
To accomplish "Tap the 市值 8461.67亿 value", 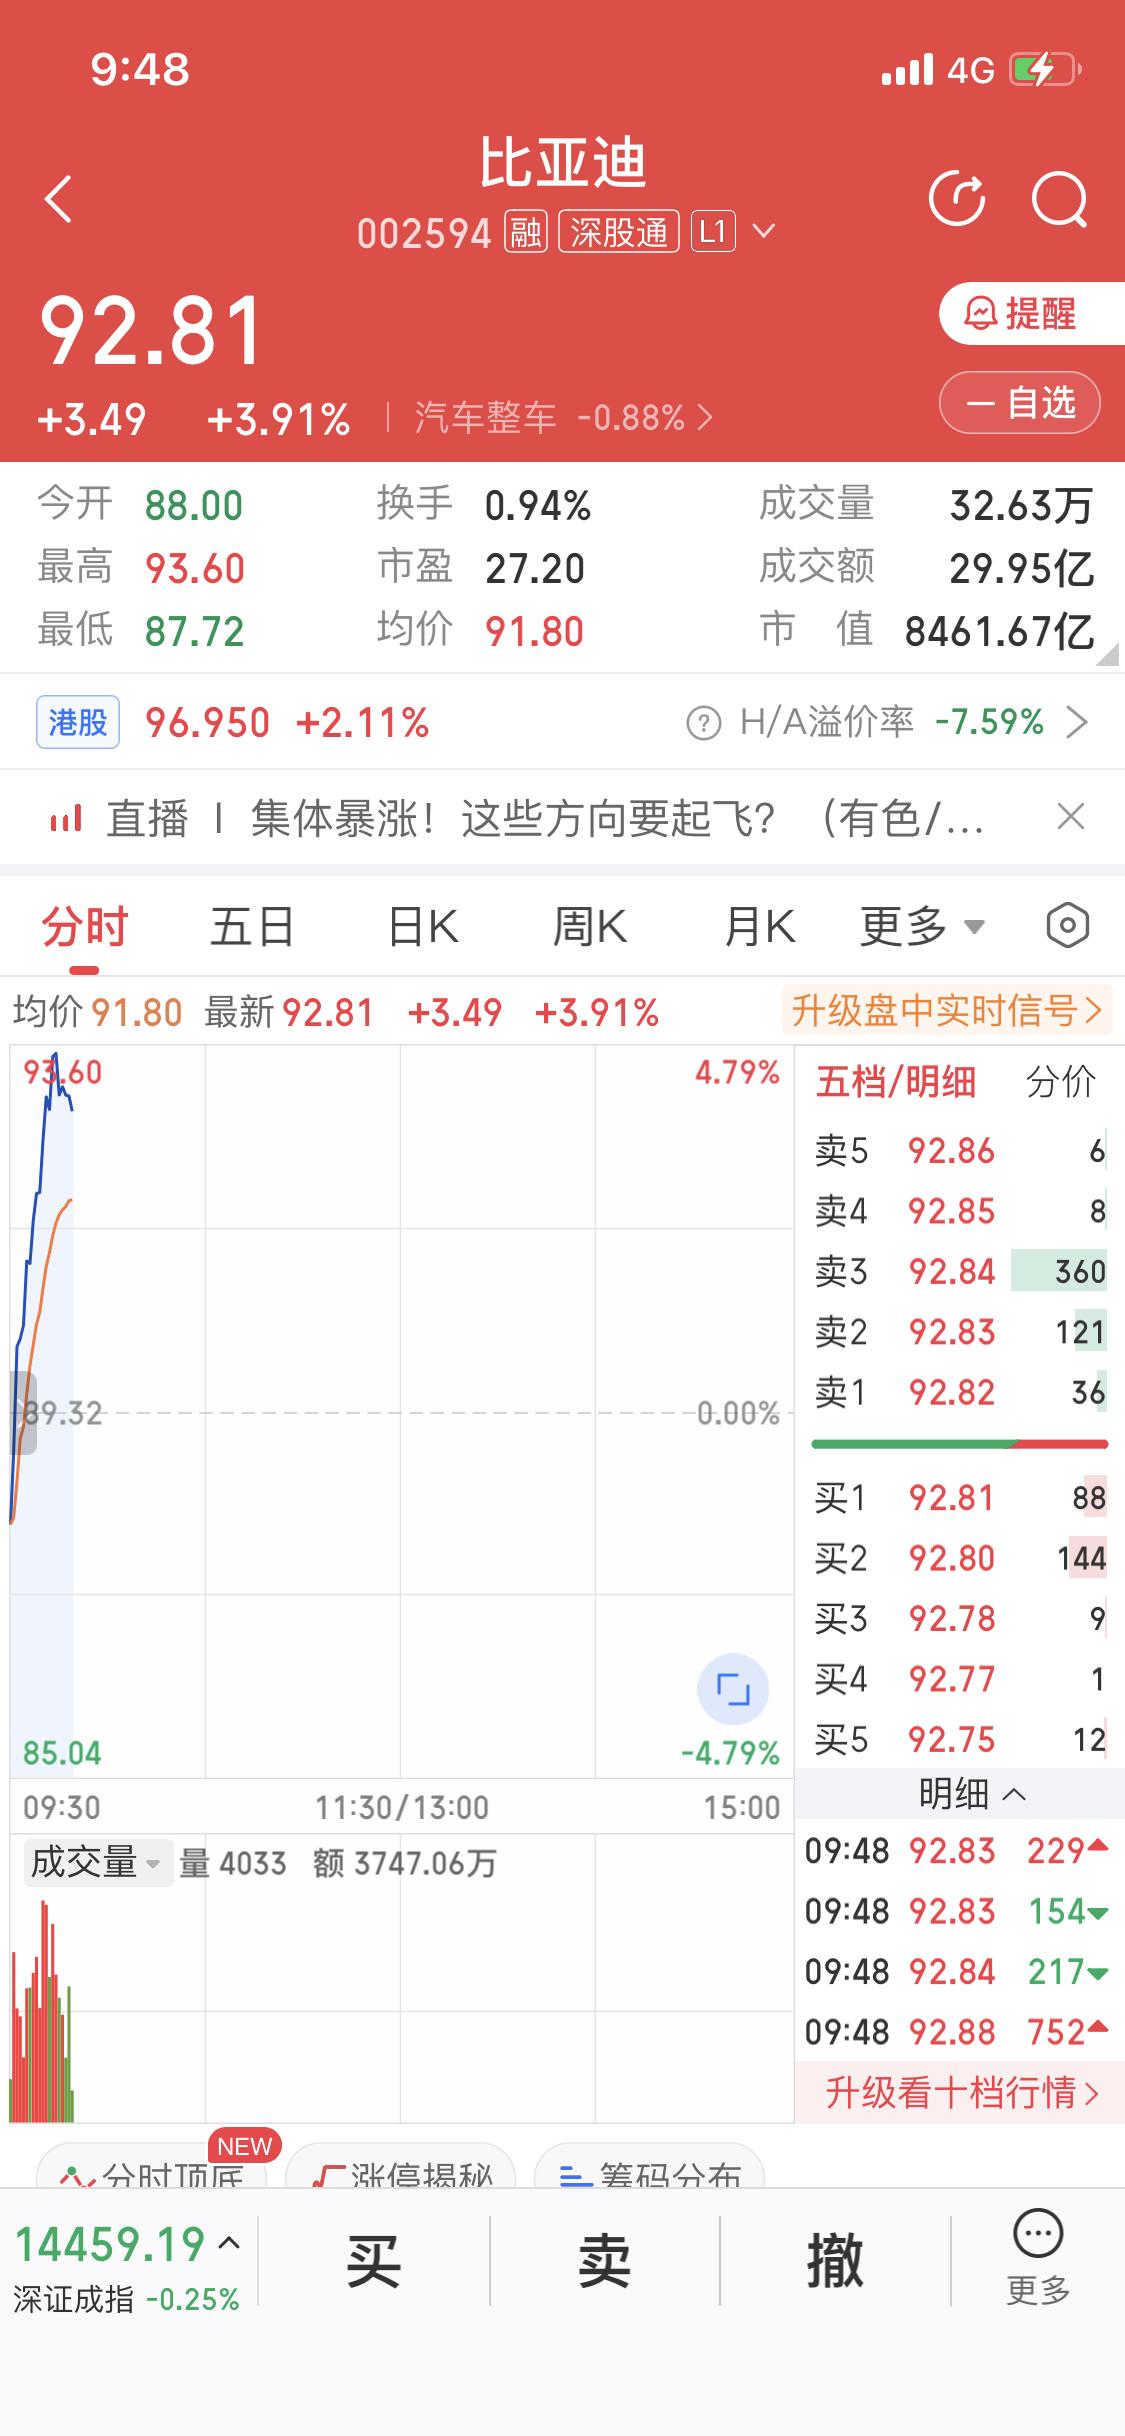I will tap(1000, 631).
